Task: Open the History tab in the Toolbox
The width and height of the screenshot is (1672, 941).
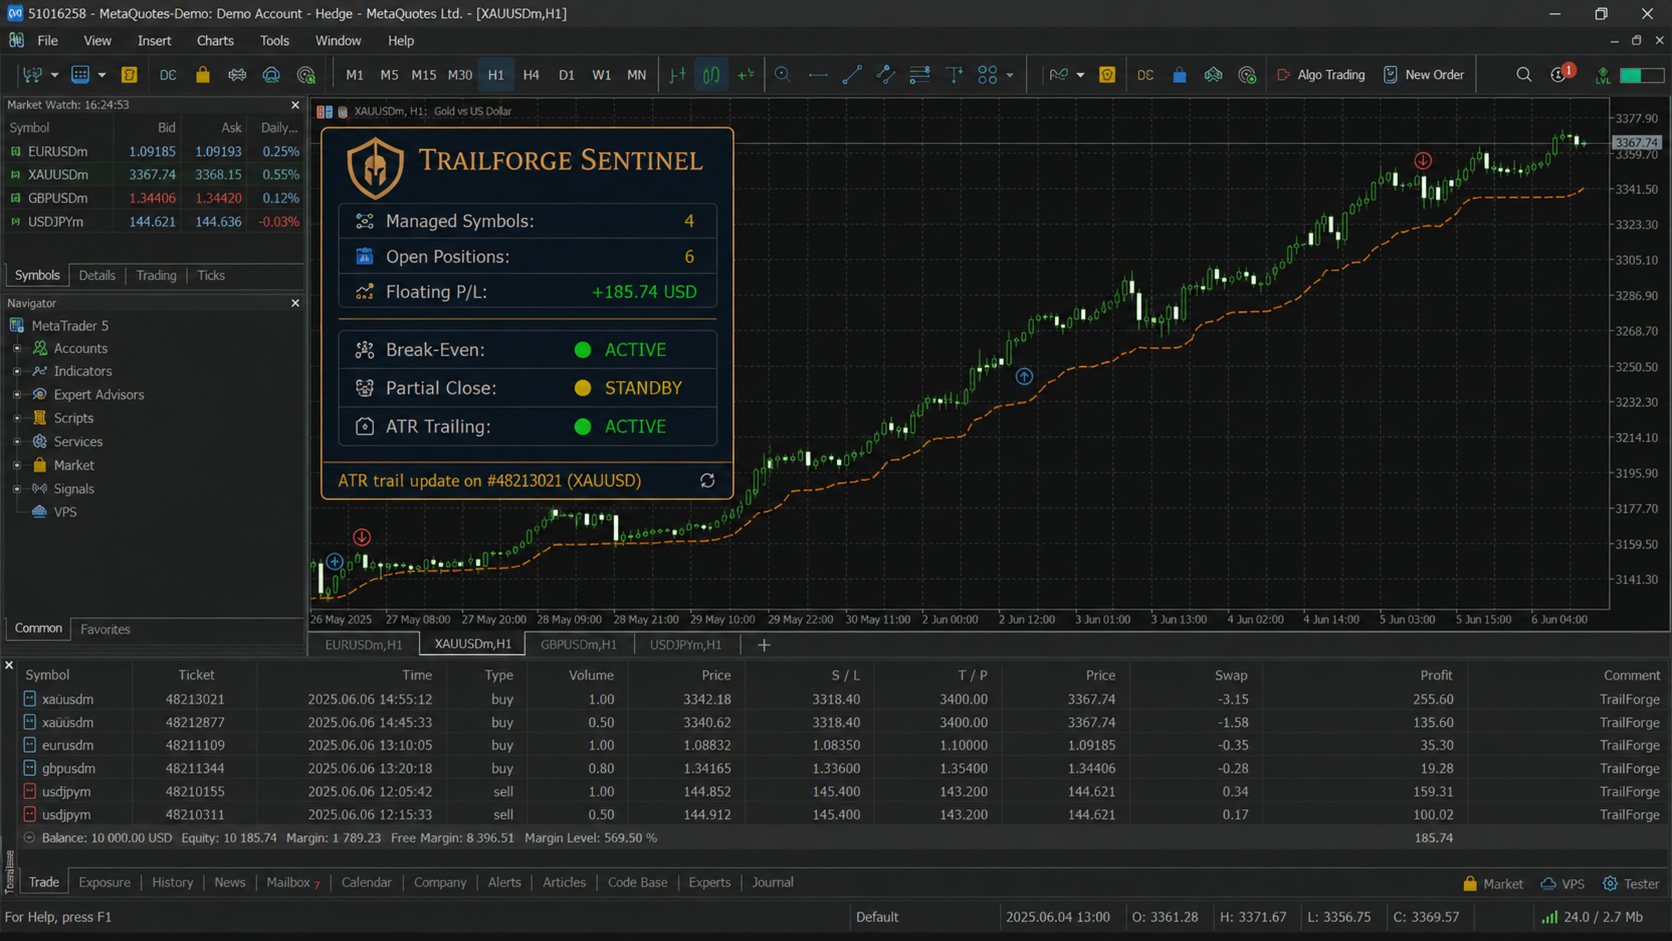Action: click(x=172, y=883)
